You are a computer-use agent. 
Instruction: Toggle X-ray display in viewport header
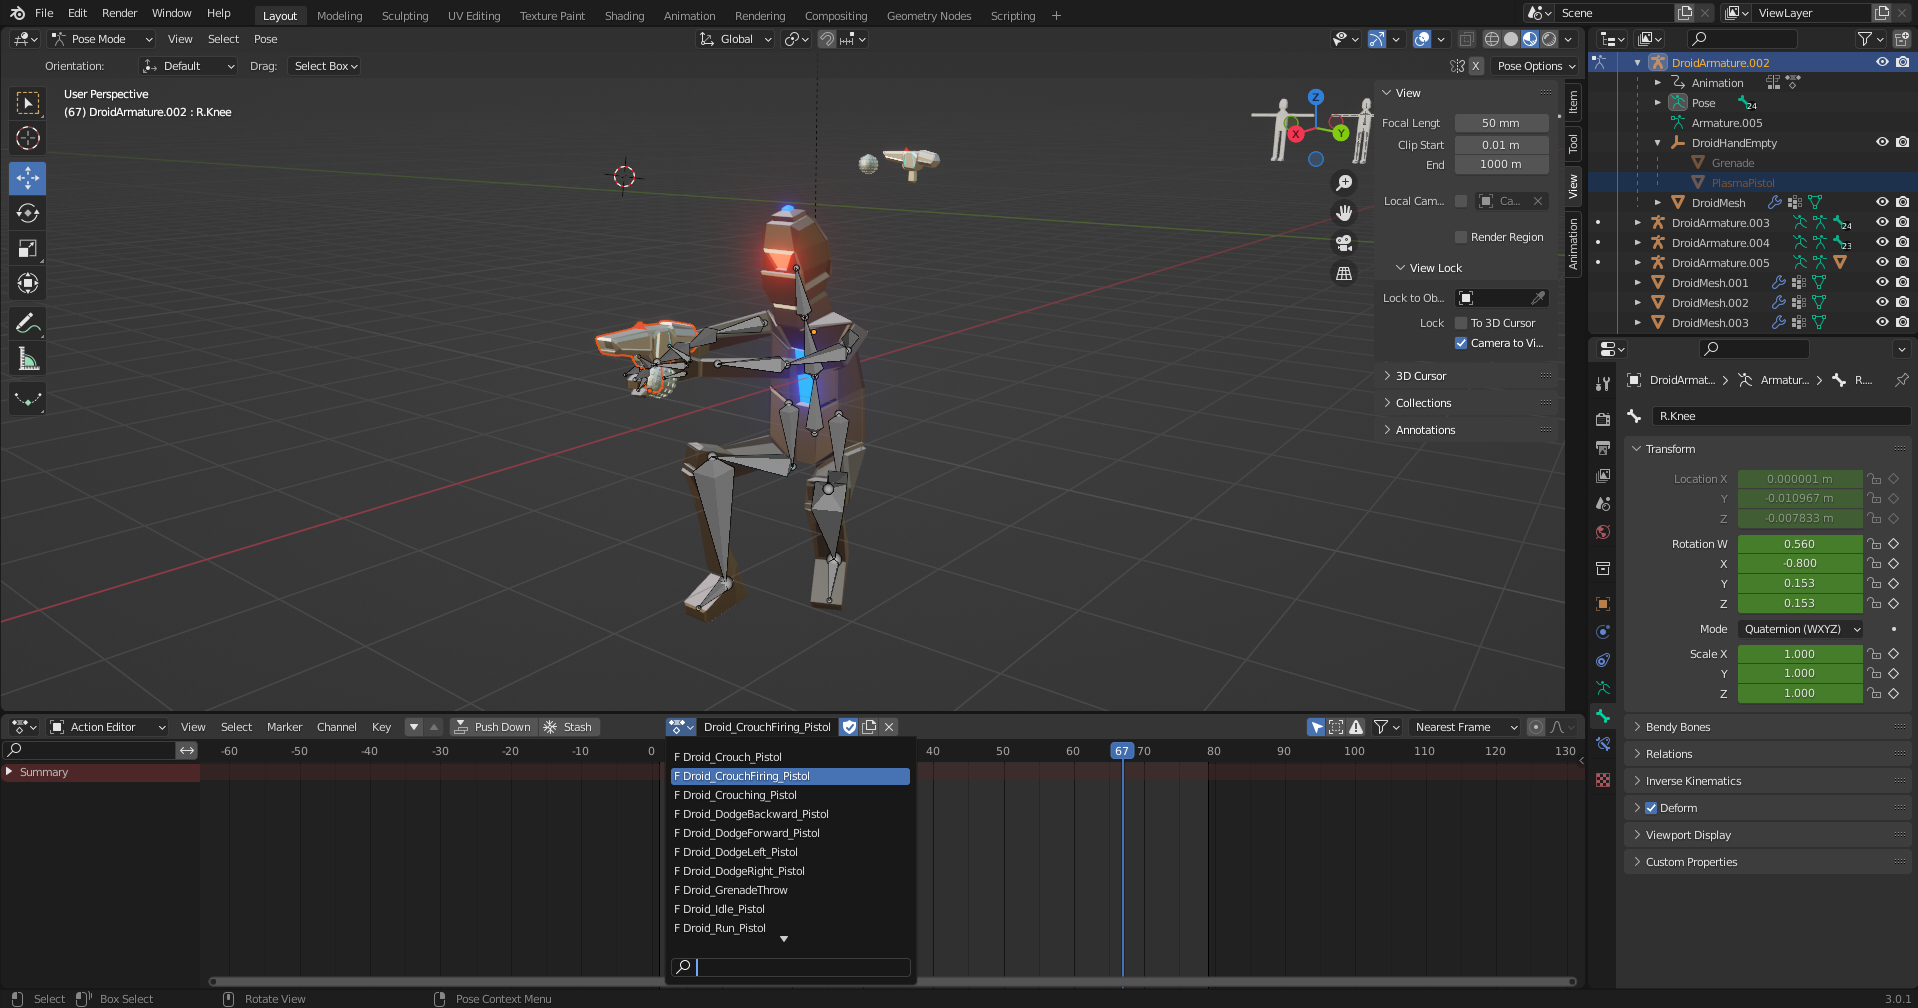click(1466, 39)
